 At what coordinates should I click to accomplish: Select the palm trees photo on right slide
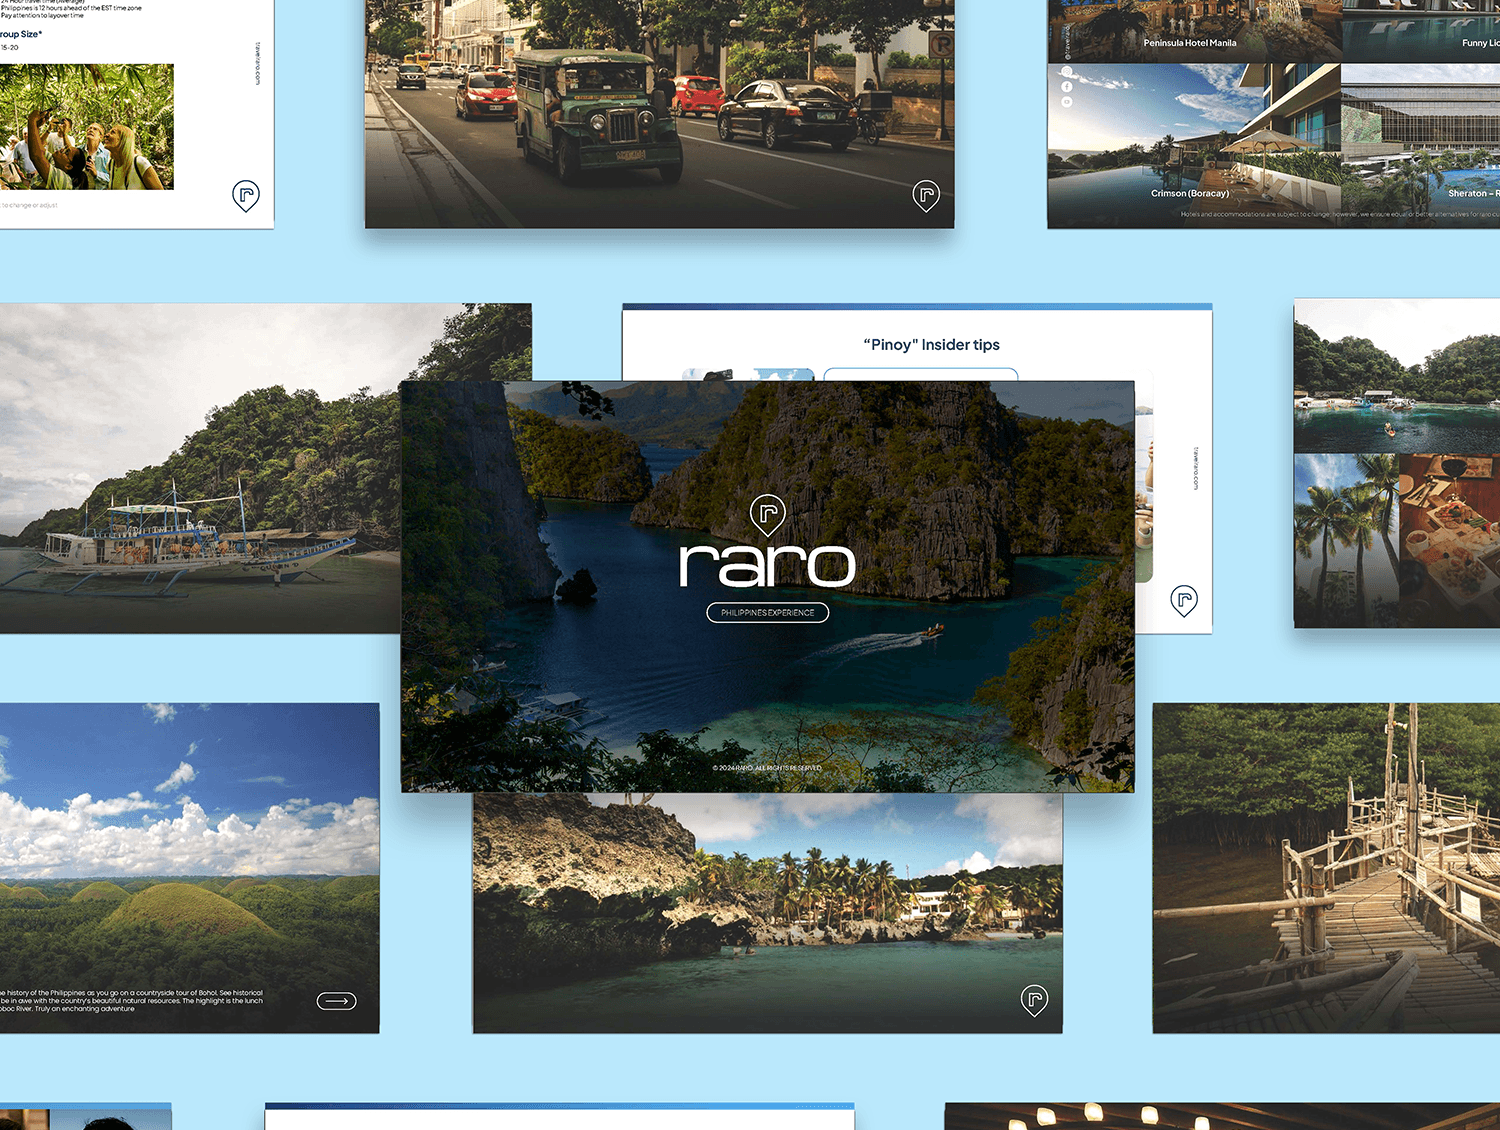point(1346,541)
